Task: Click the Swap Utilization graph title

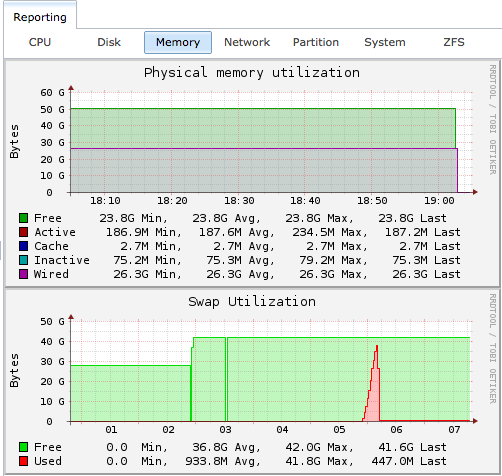Action: (252, 302)
